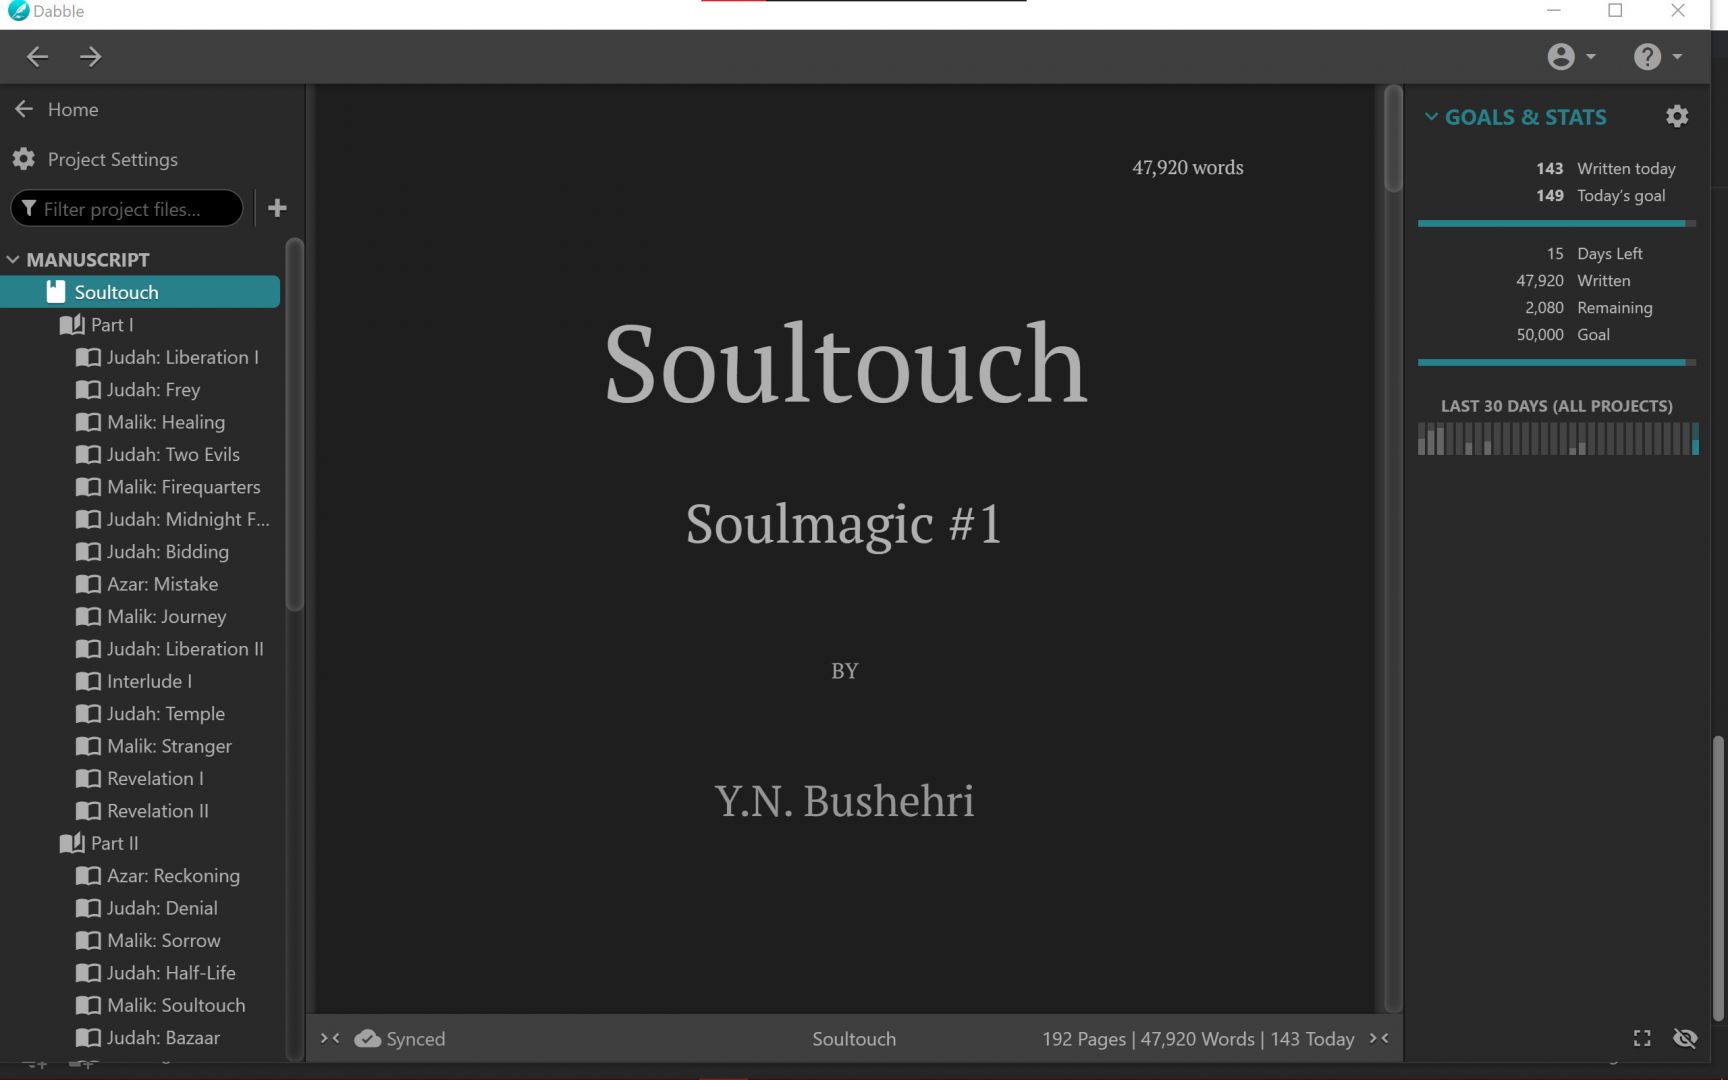
Task: Open the account profile dropdown
Action: click(1570, 57)
